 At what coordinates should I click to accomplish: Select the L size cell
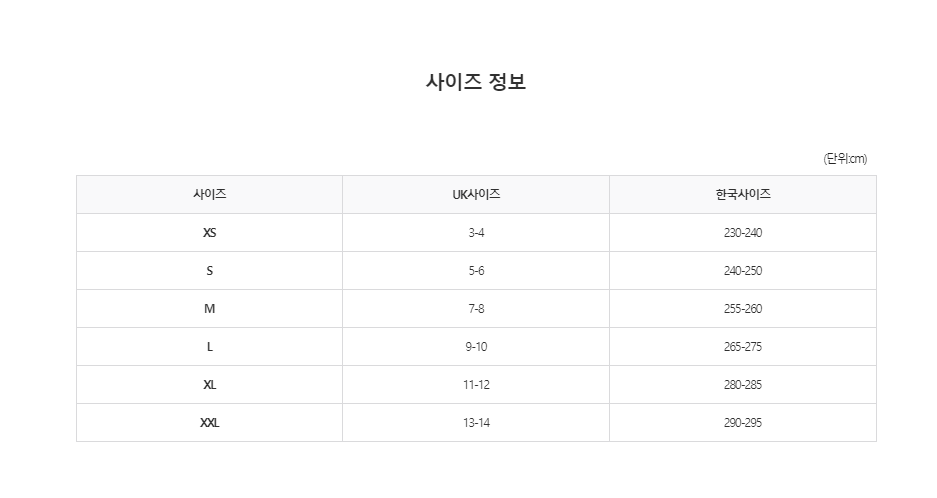click(209, 347)
